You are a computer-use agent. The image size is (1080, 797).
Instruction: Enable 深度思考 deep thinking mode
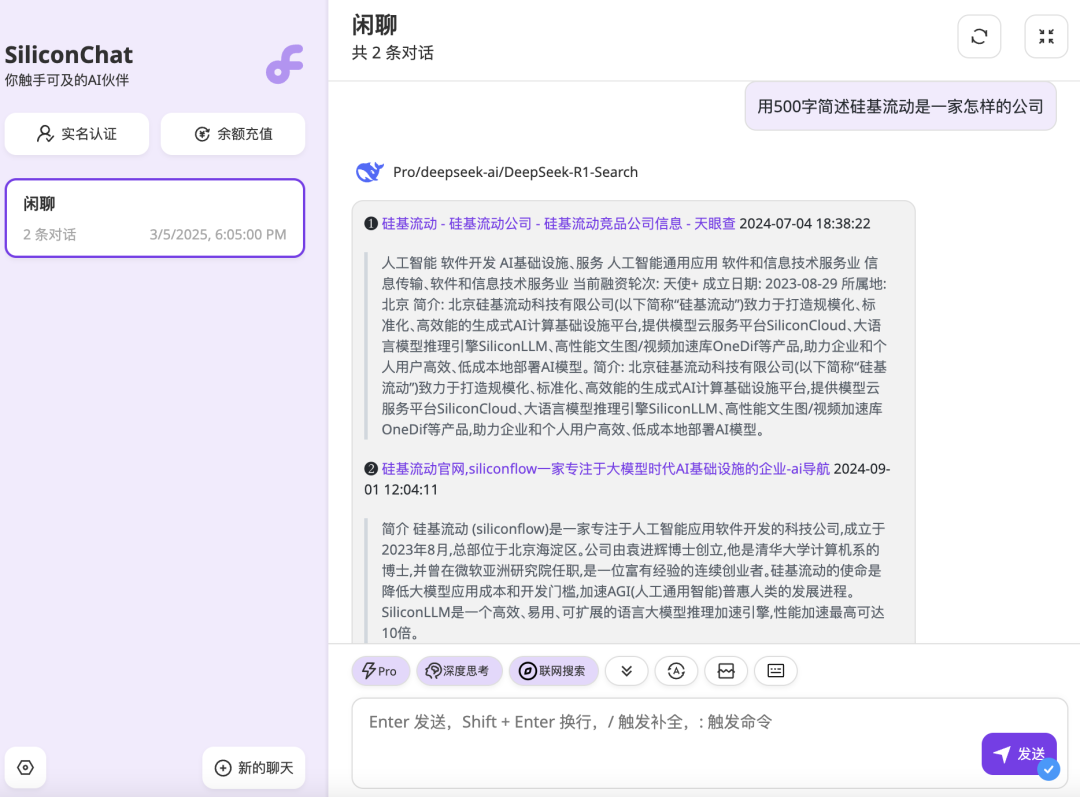459,671
